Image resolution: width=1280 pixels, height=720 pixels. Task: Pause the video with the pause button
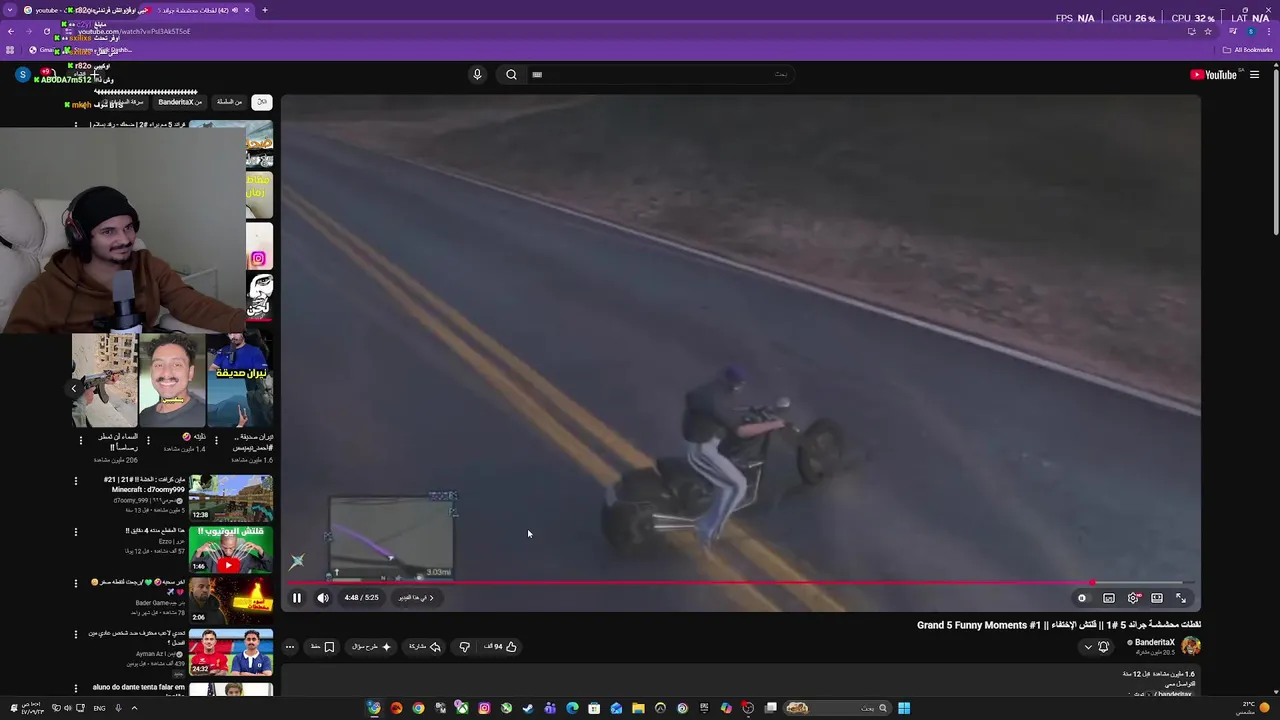pos(297,598)
